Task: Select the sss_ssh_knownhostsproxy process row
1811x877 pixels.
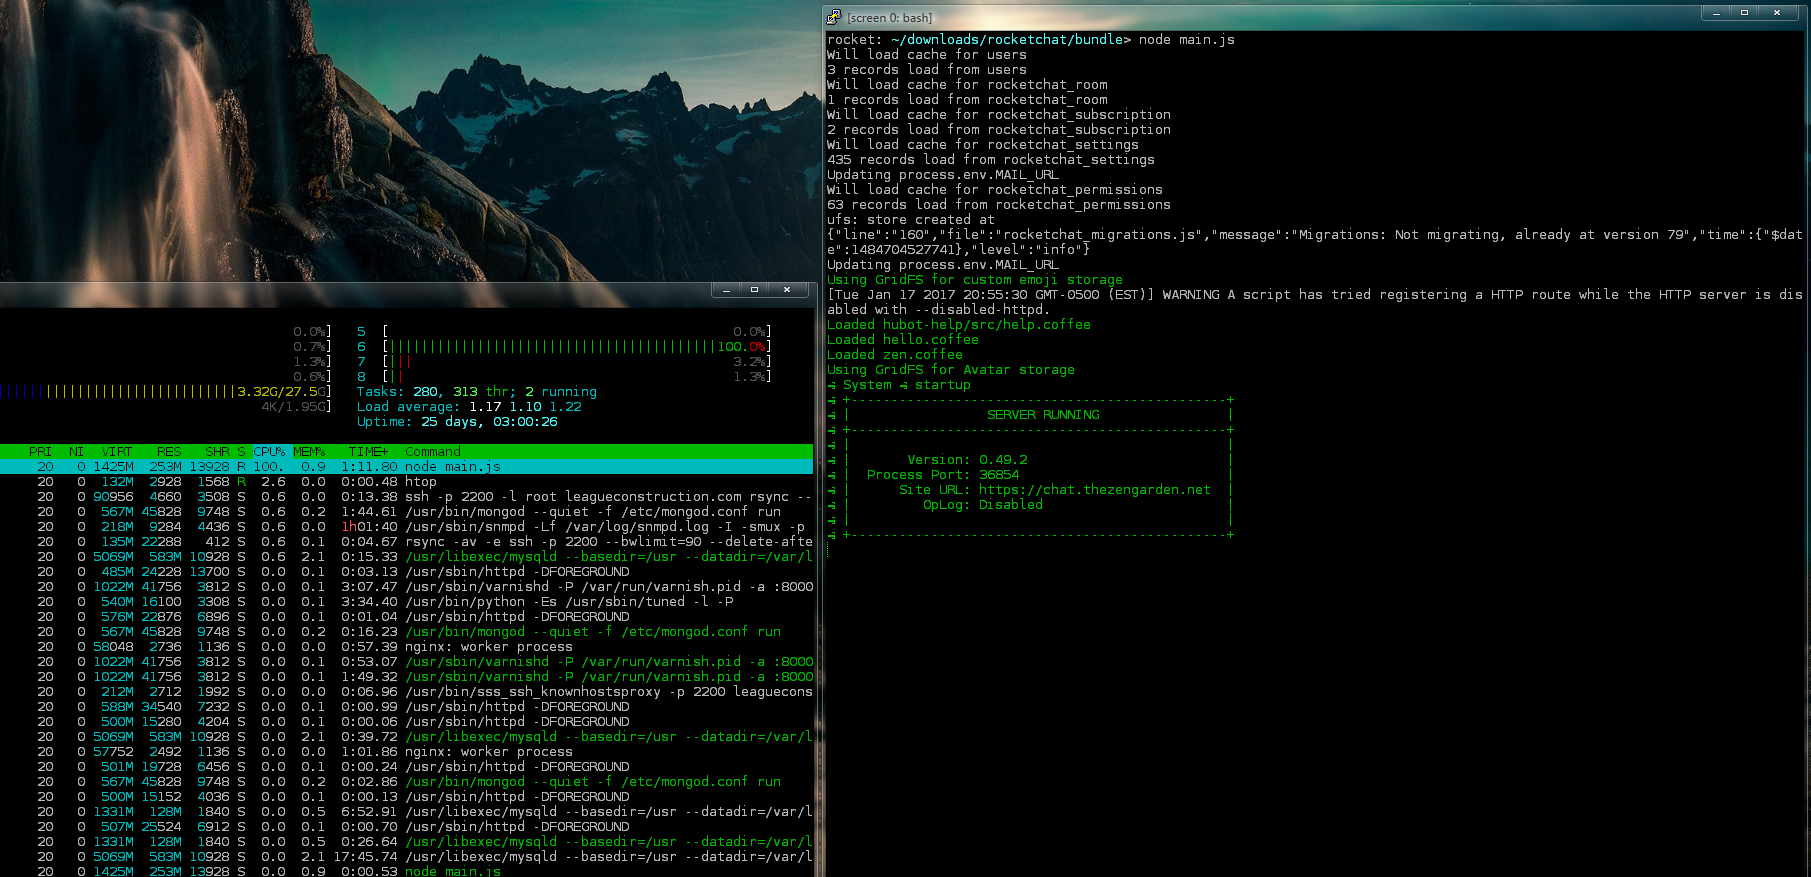Action: 406,692
